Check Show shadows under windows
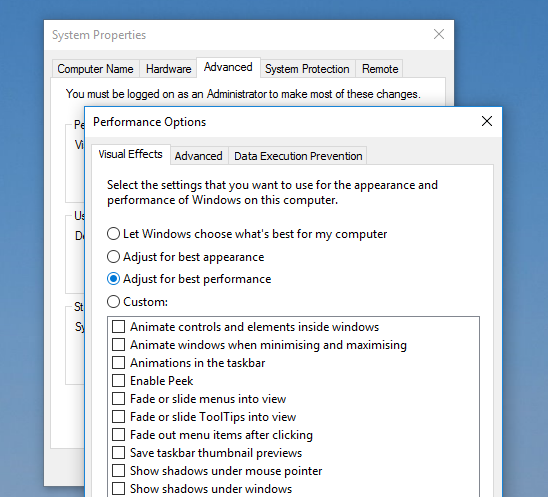This screenshot has height=497, width=548. (x=118, y=489)
